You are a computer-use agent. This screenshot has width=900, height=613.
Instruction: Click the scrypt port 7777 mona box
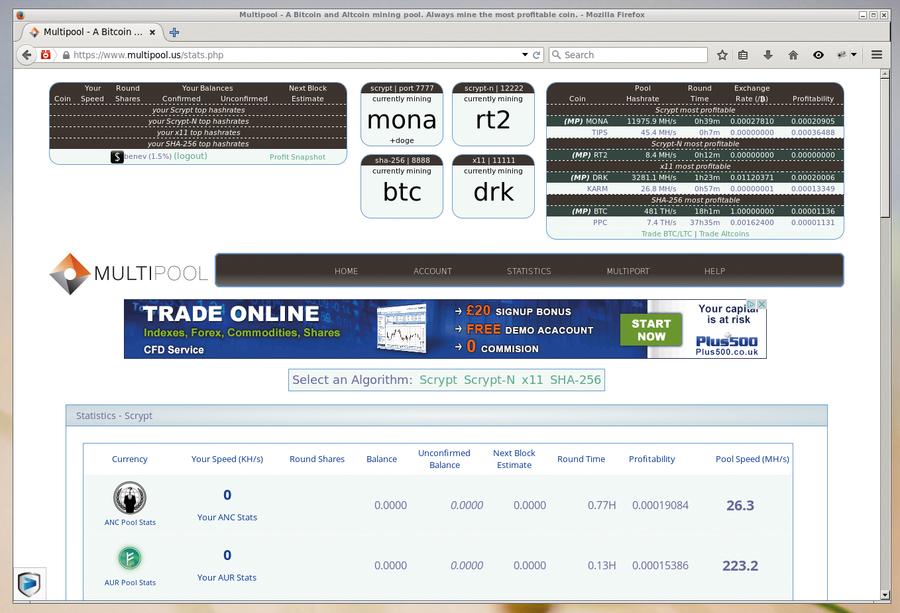(x=402, y=114)
